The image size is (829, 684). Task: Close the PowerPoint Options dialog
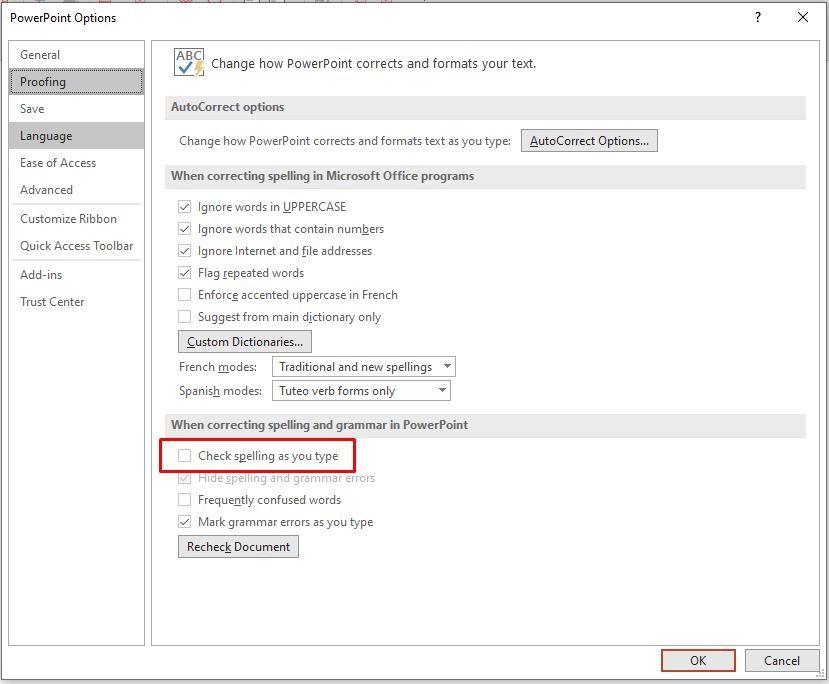click(x=803, y=17)
